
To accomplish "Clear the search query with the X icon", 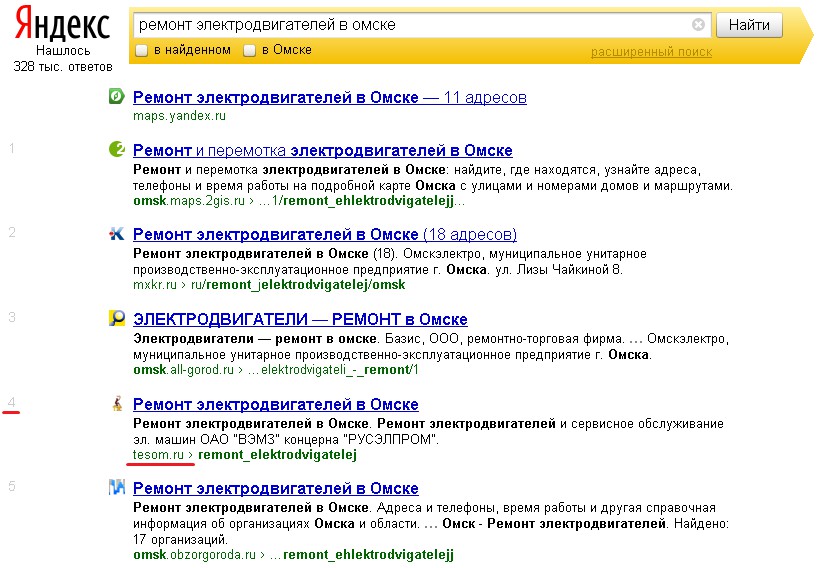I will (x=698, y=24).
